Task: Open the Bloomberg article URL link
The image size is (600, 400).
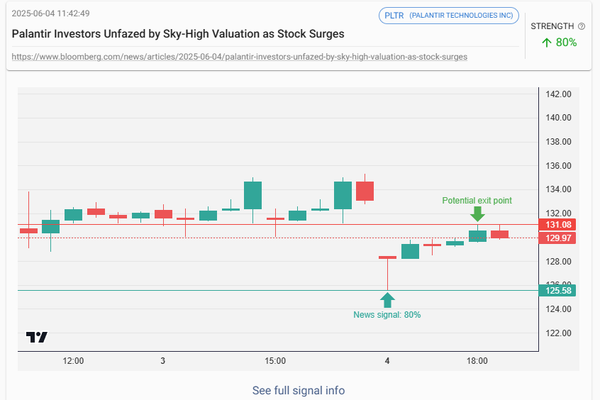Action: coord(239,57)
